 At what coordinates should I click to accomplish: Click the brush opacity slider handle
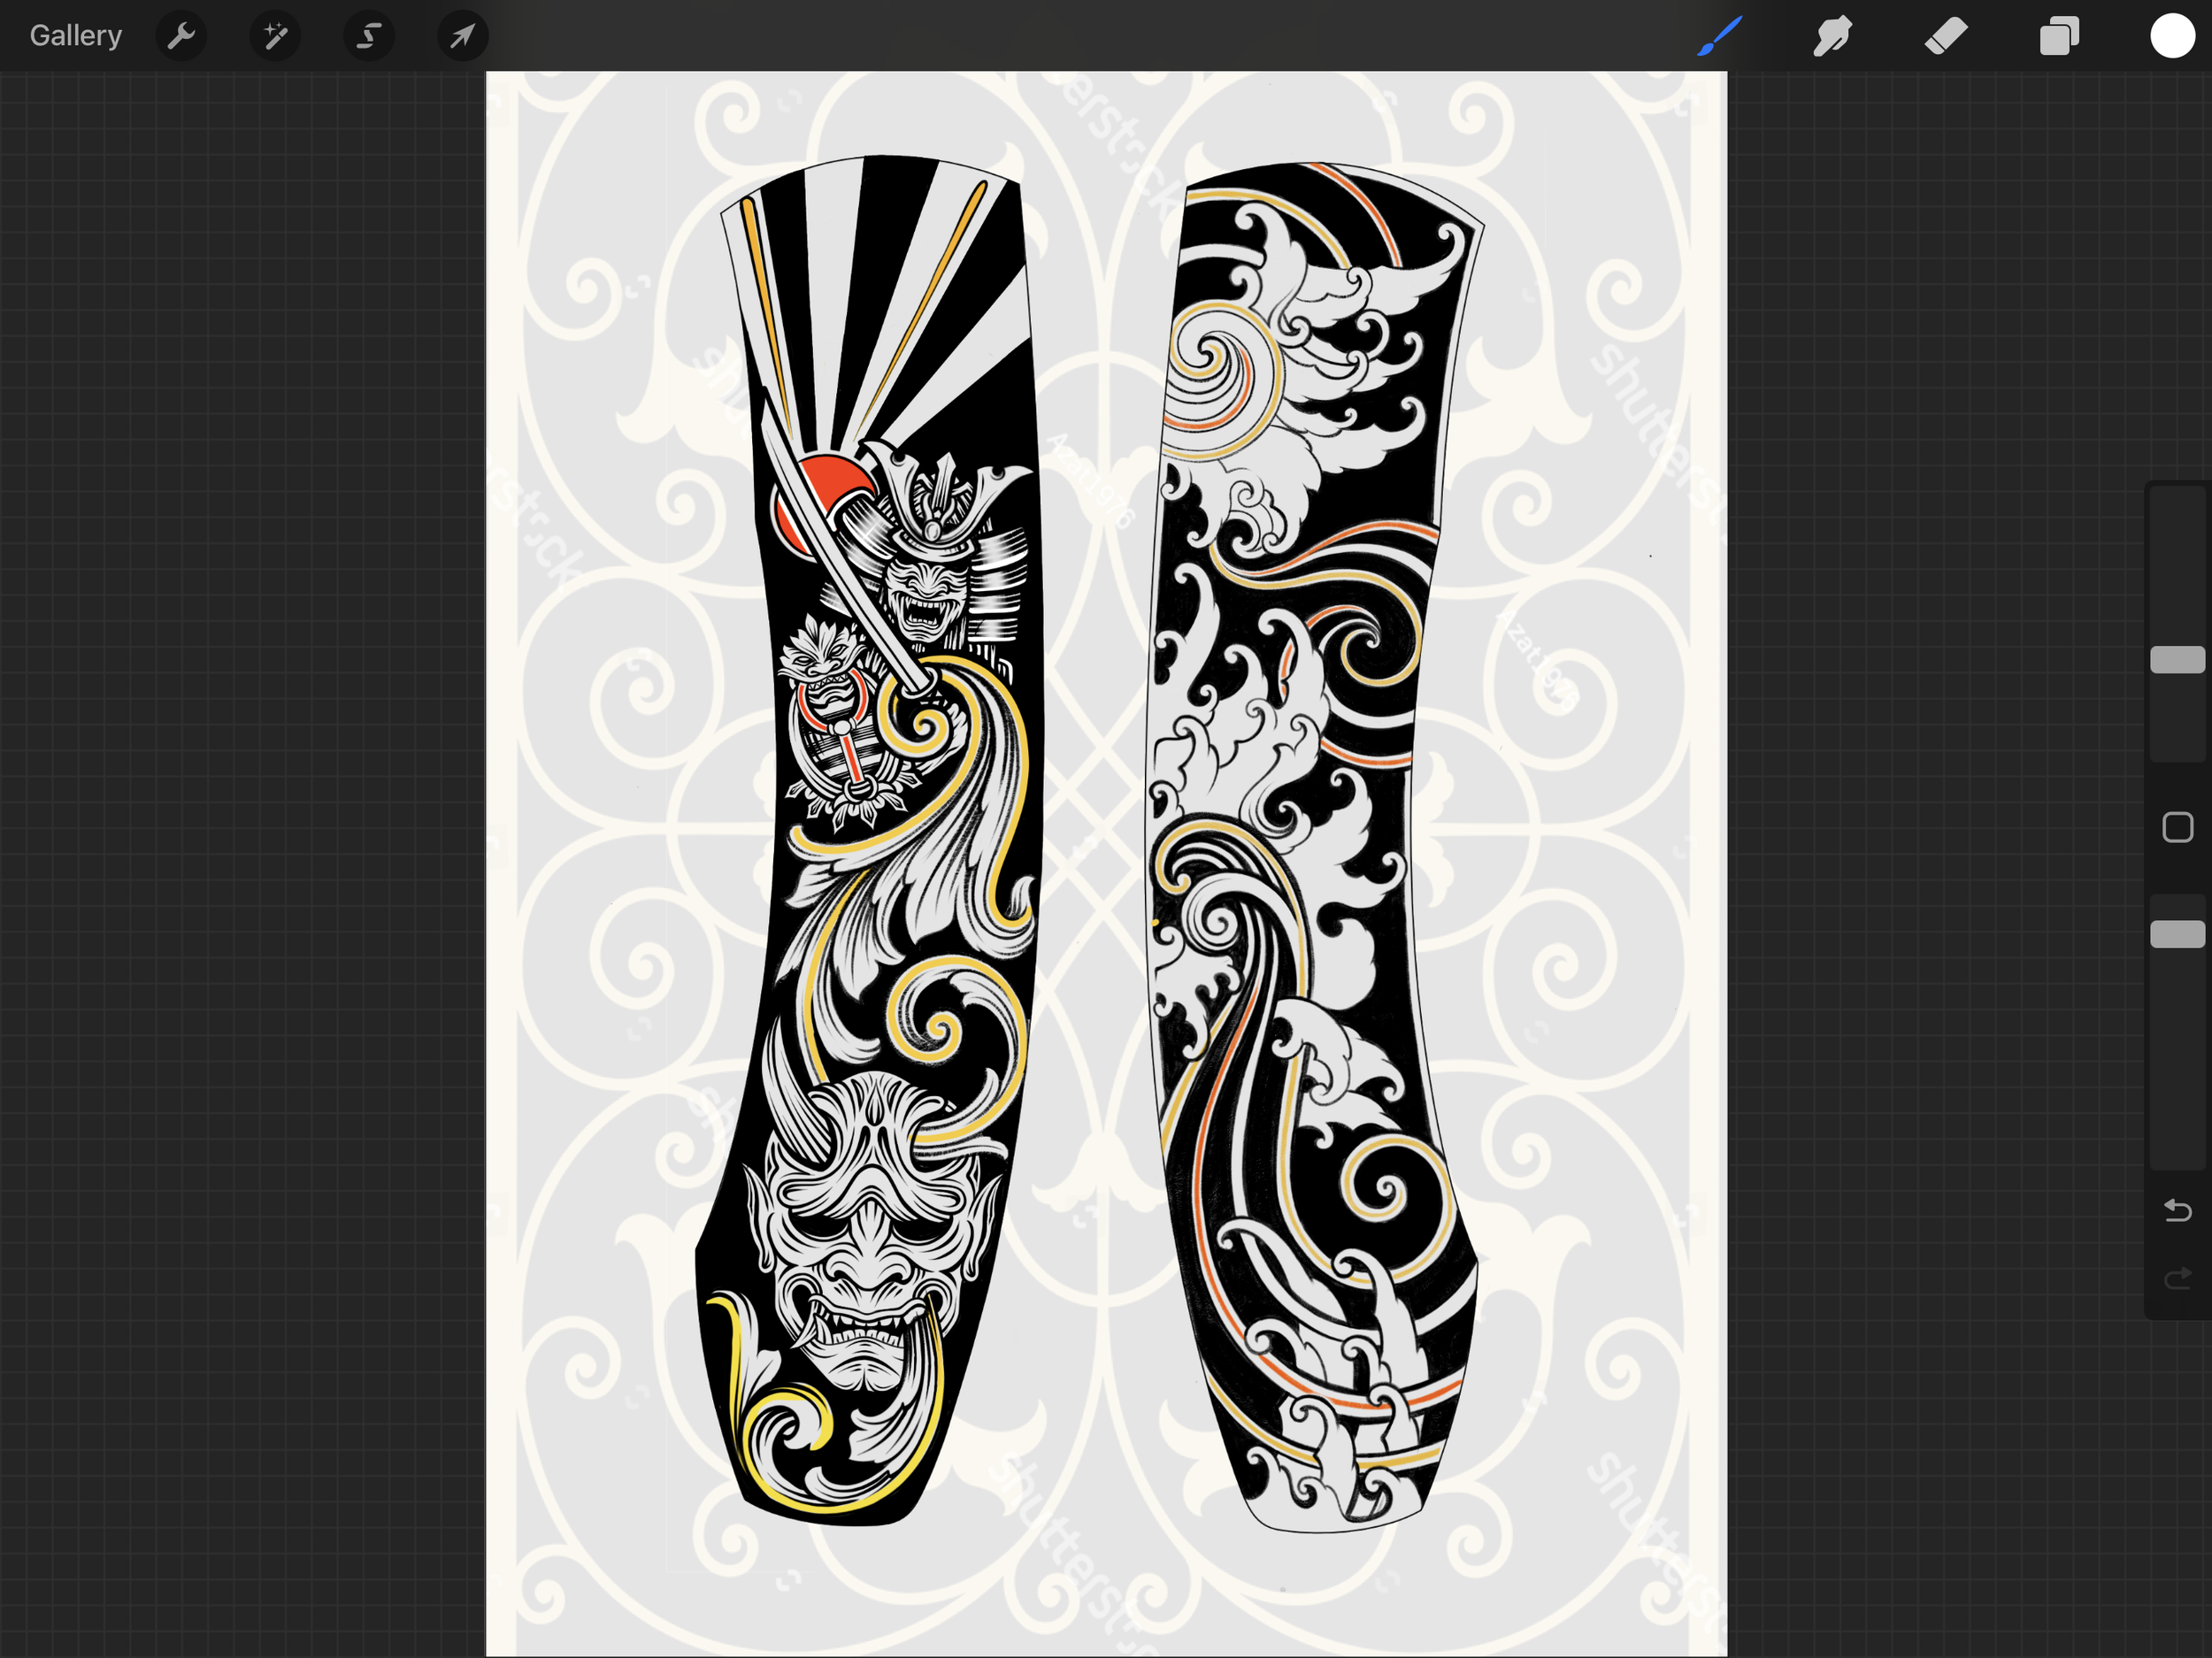coord(2177,933)
